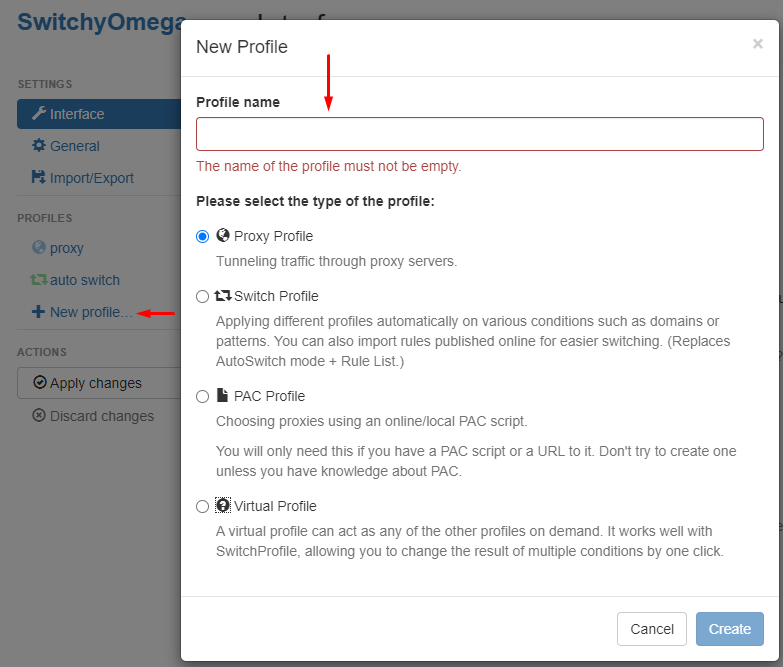Click the PAC Profile document icon
The width and height of the screenshot is (783, 667).
point(222,395)
